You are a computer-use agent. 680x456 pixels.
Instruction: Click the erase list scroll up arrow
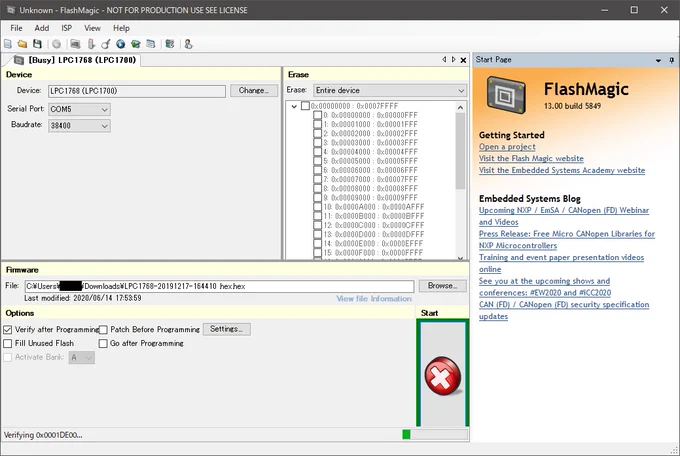pos(460,107)
